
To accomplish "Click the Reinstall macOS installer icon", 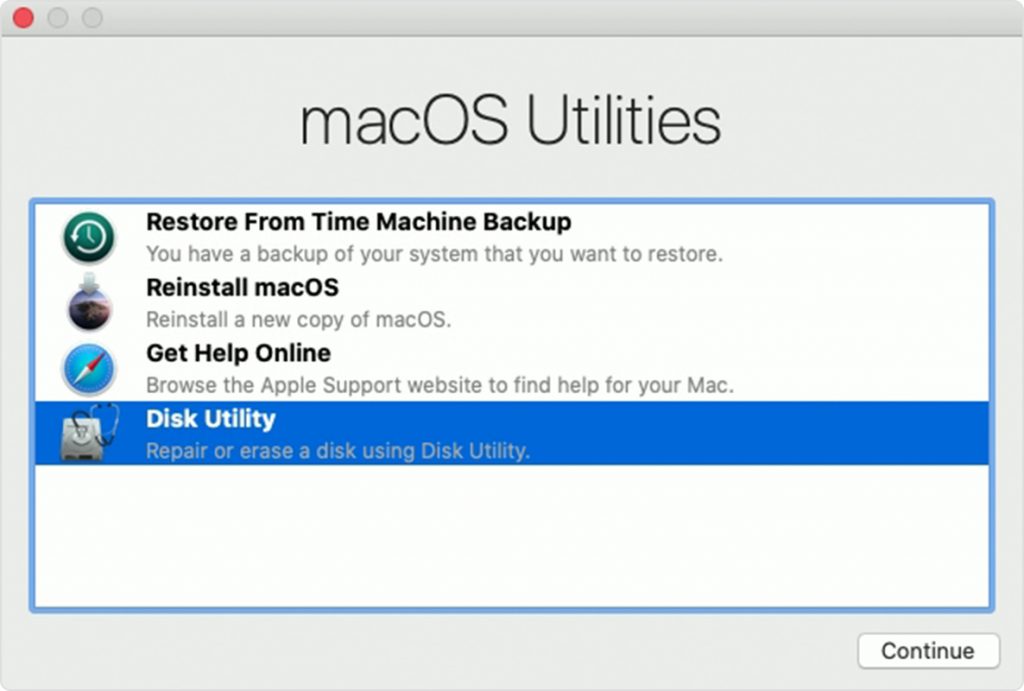I will [x=88, y=303].
